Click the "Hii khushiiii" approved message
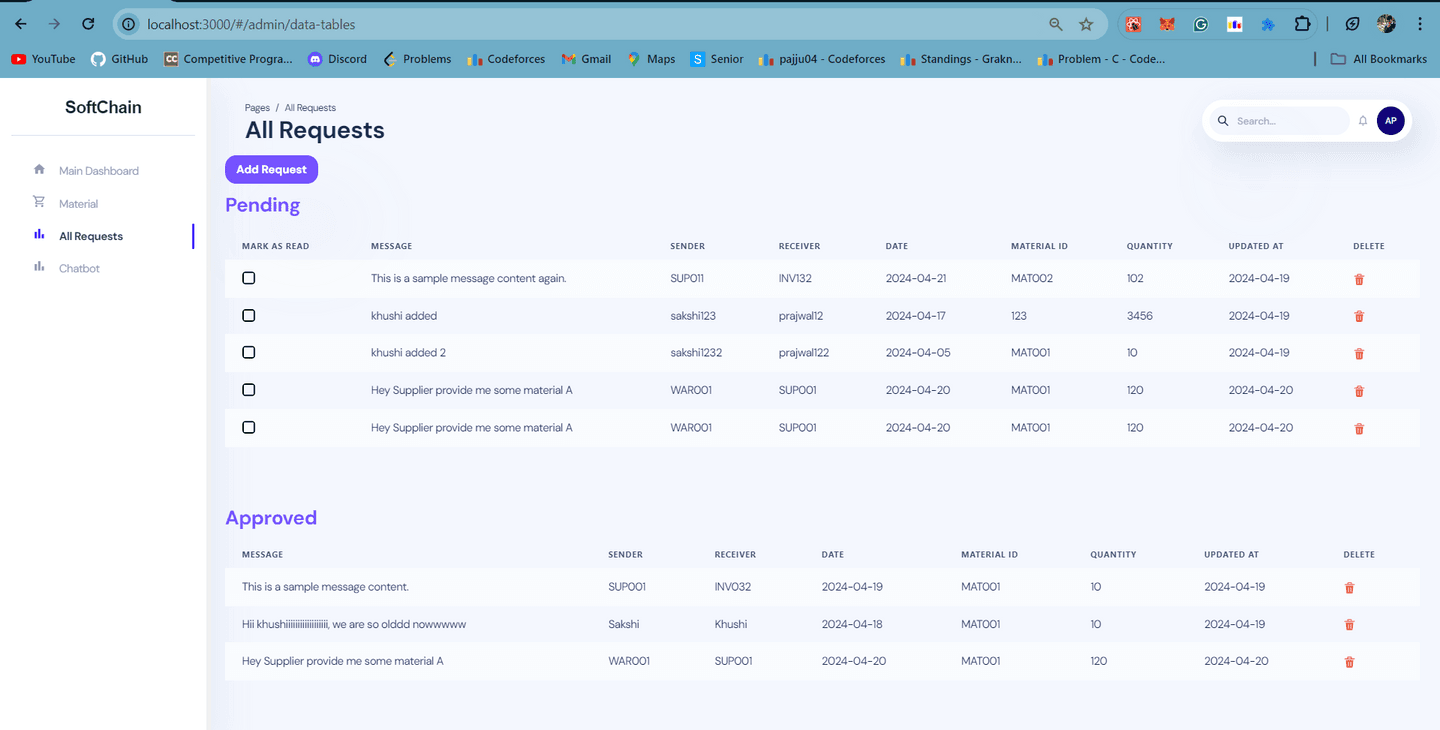 pyautogui.click(x=354, y=624)
